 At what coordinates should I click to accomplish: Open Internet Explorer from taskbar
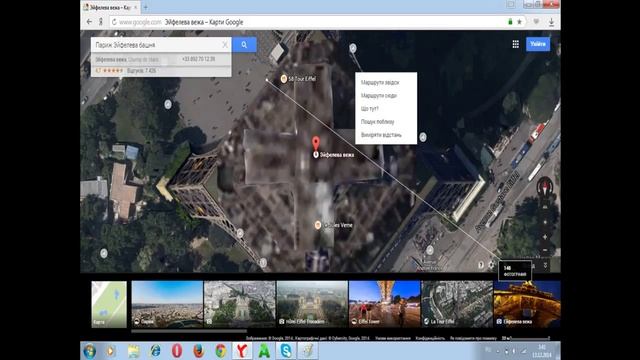point(155,351)
